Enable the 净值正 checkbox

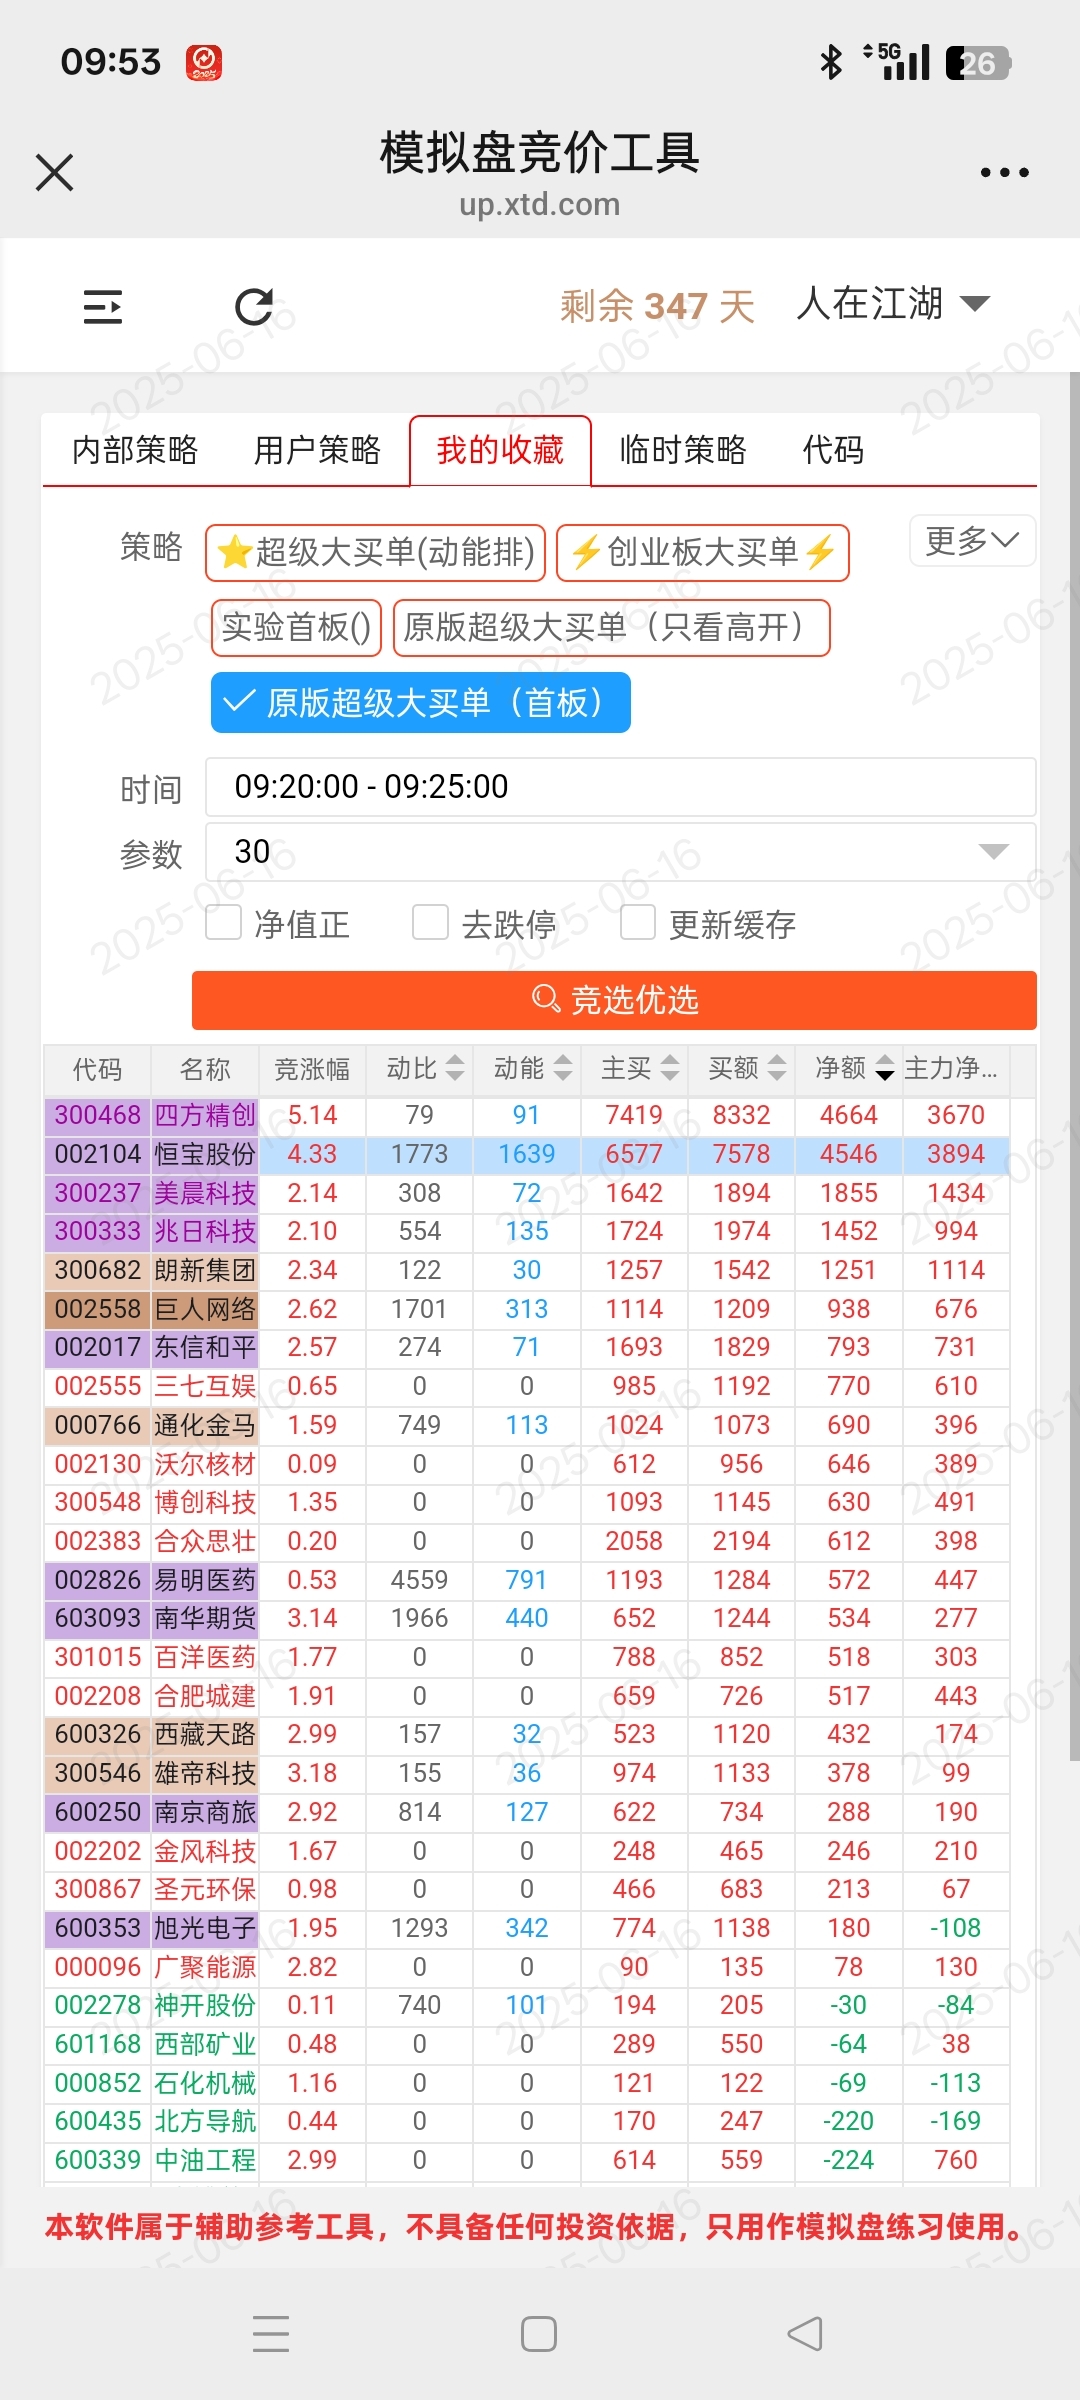pos(223,923)
